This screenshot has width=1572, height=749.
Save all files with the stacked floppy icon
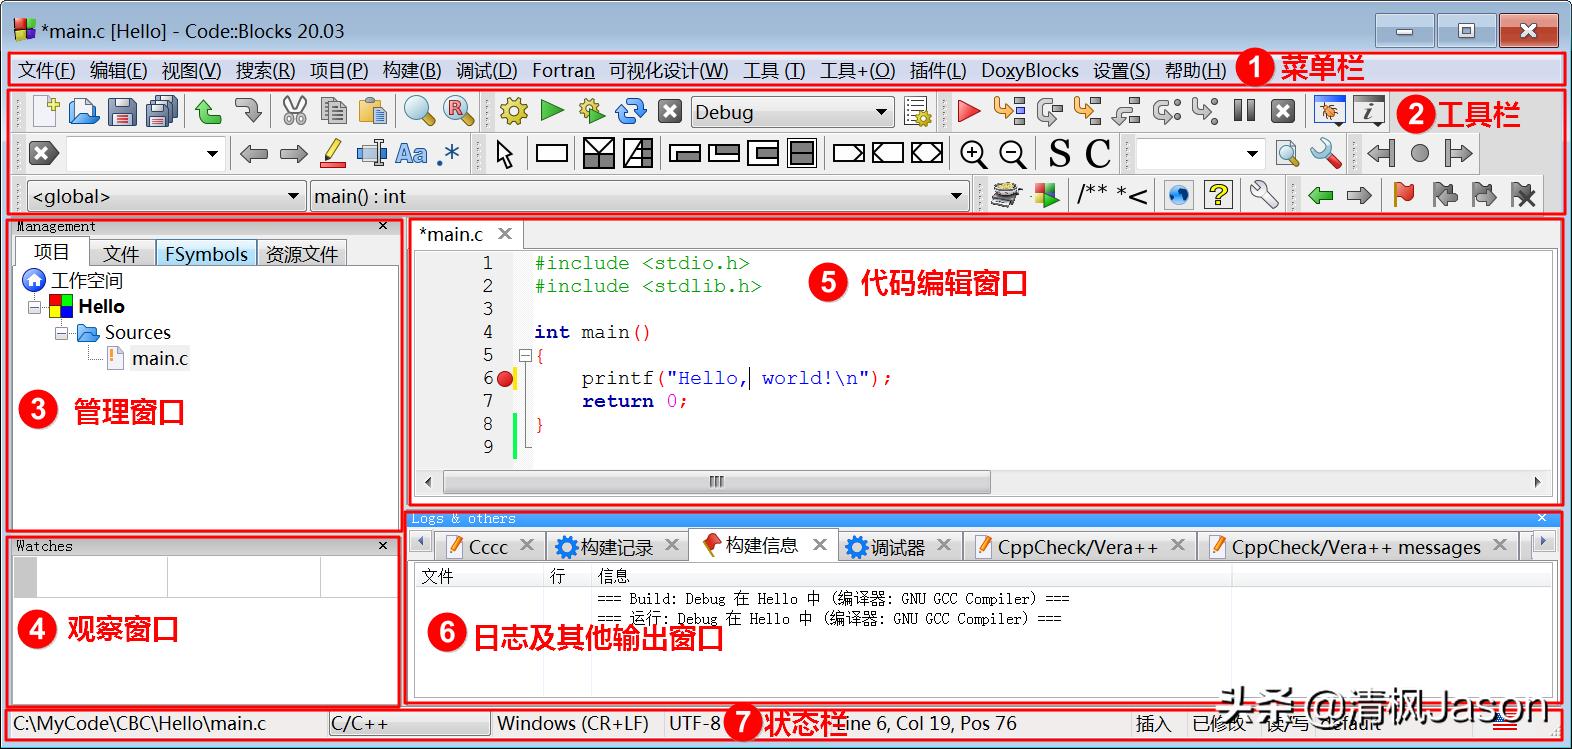tap(161, 111)
